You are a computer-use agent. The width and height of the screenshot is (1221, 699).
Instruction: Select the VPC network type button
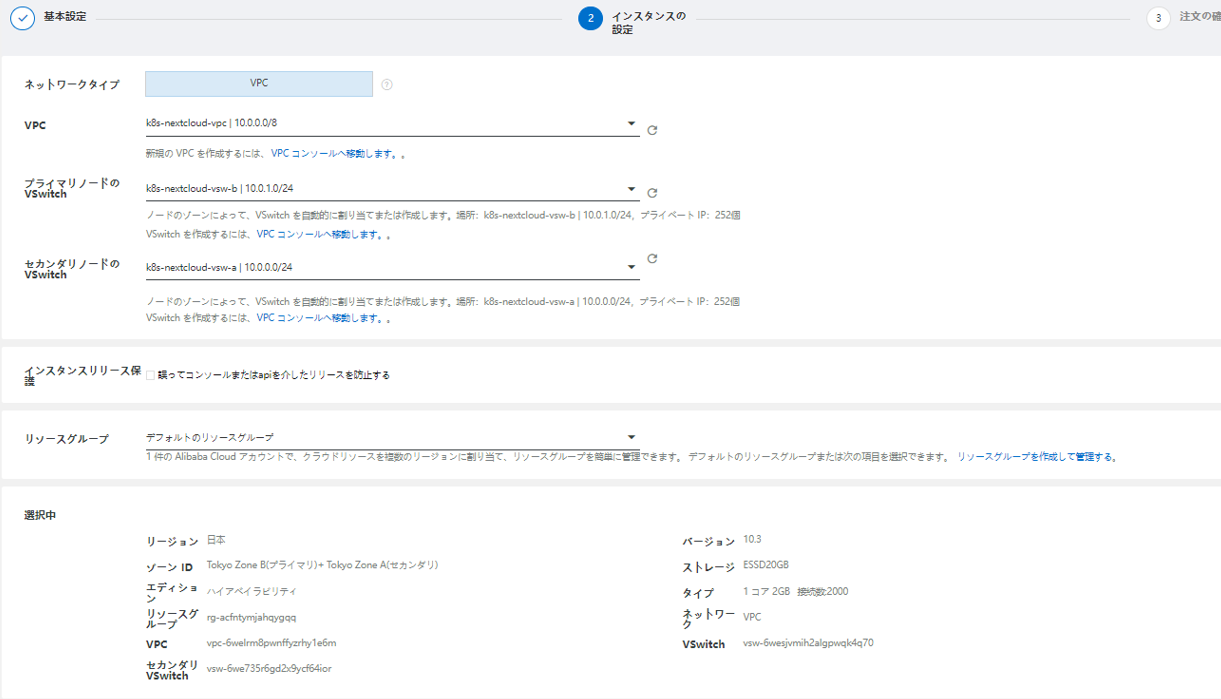(x=259, y=84)
